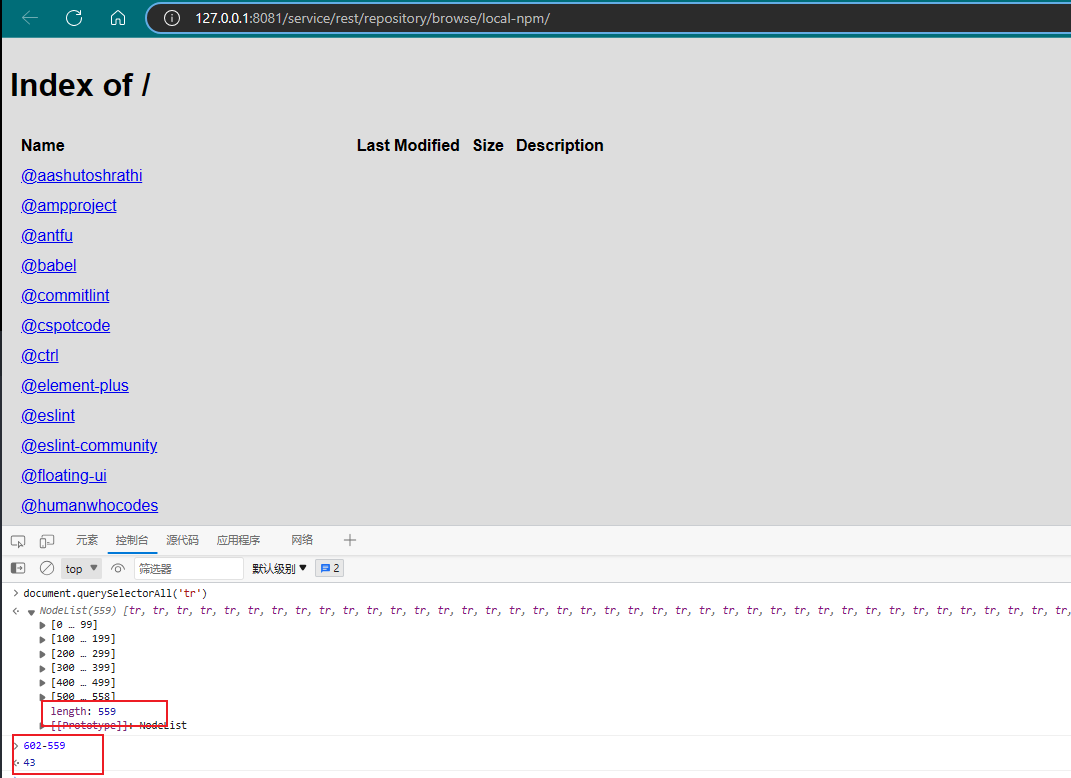Open live expression eye icon
Screen dimensions: 1071x778
coord(117,568)
